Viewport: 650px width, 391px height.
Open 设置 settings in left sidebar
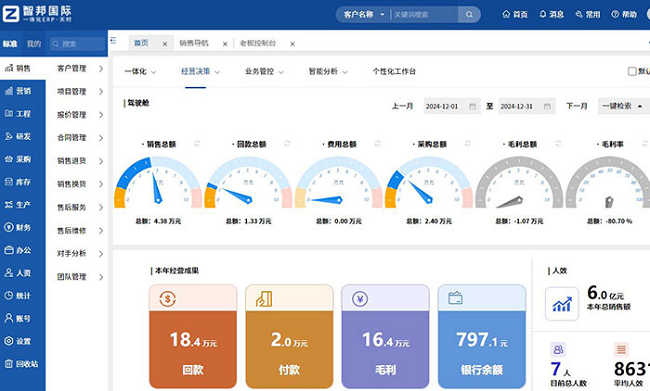pos(18,341)
